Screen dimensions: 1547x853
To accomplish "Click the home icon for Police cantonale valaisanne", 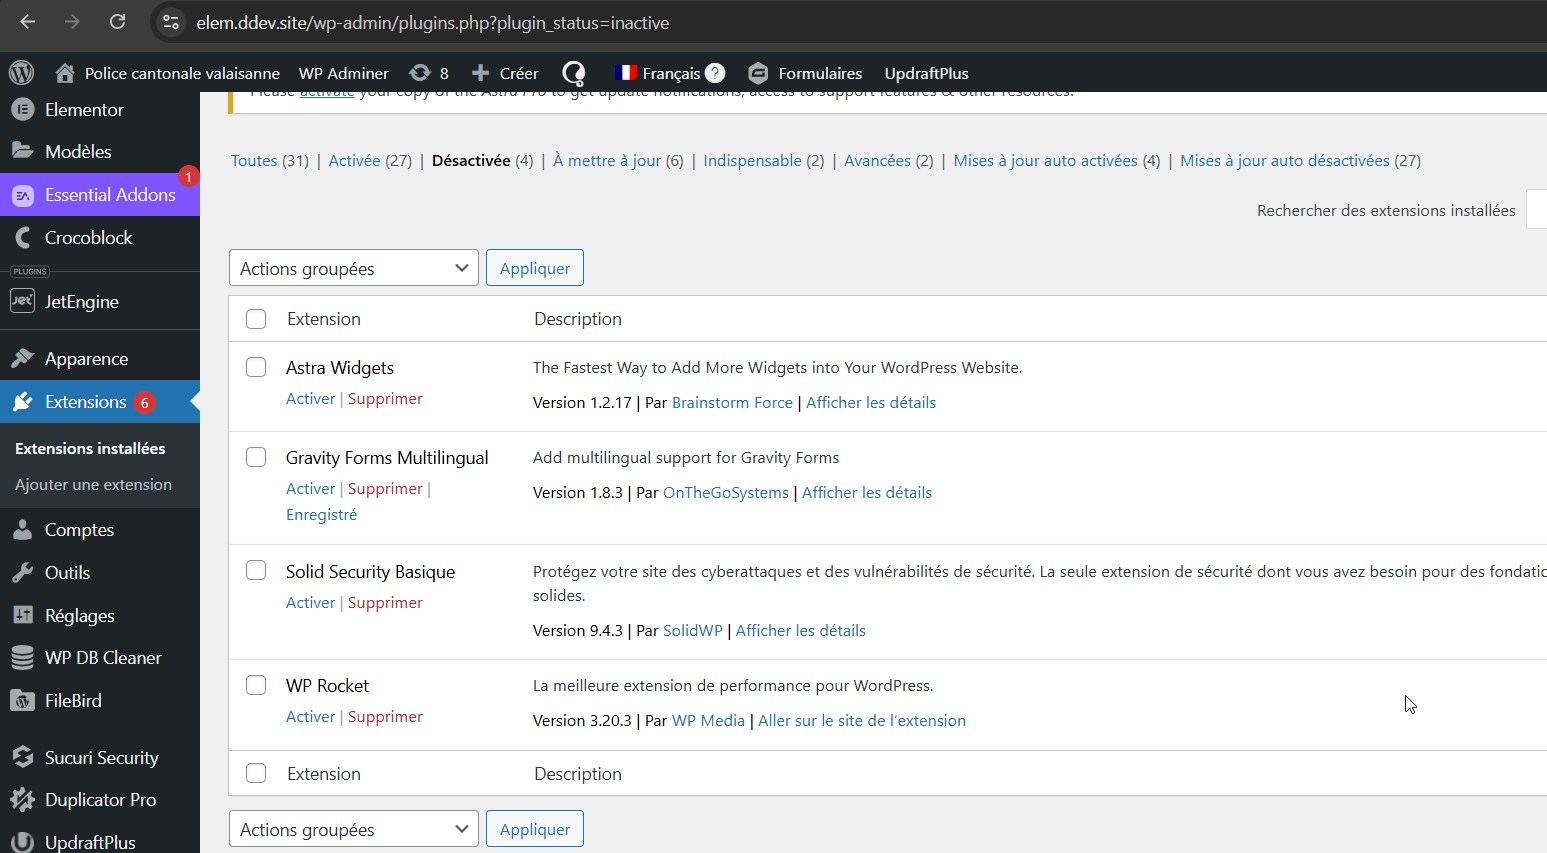I will (x=65, y=73).
